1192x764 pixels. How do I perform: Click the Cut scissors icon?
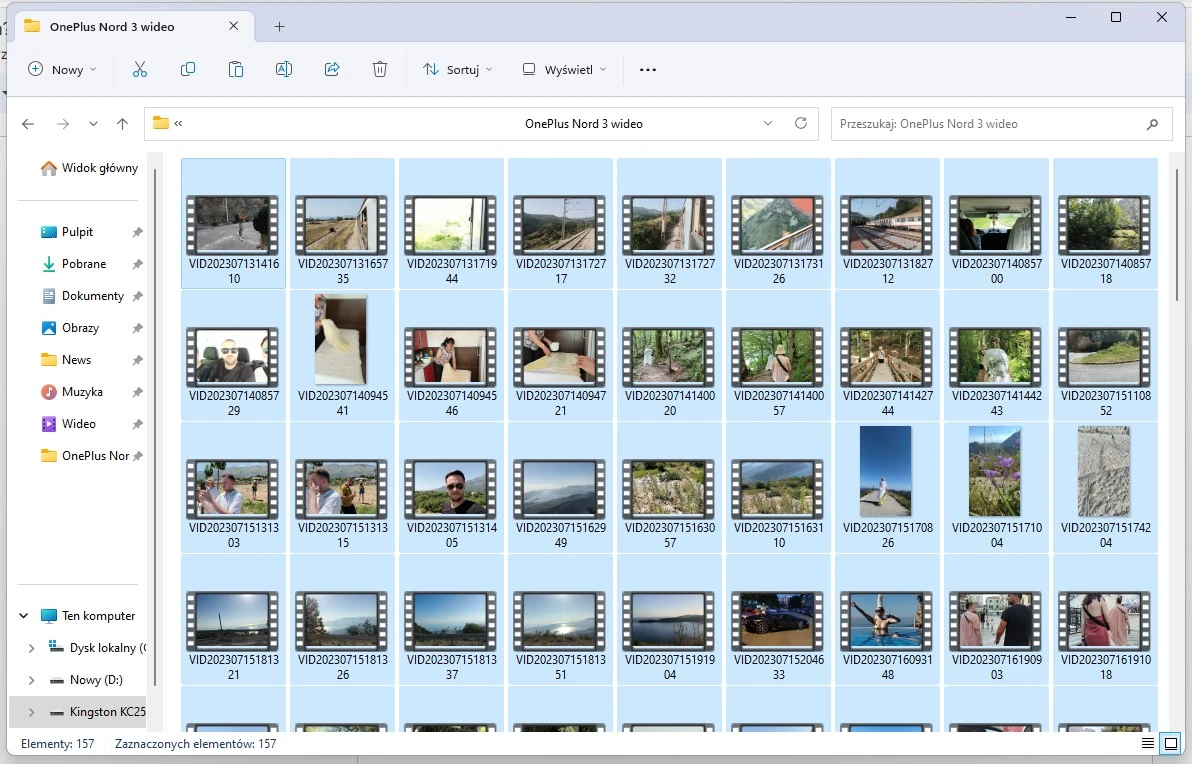click(x=140, y=69)
